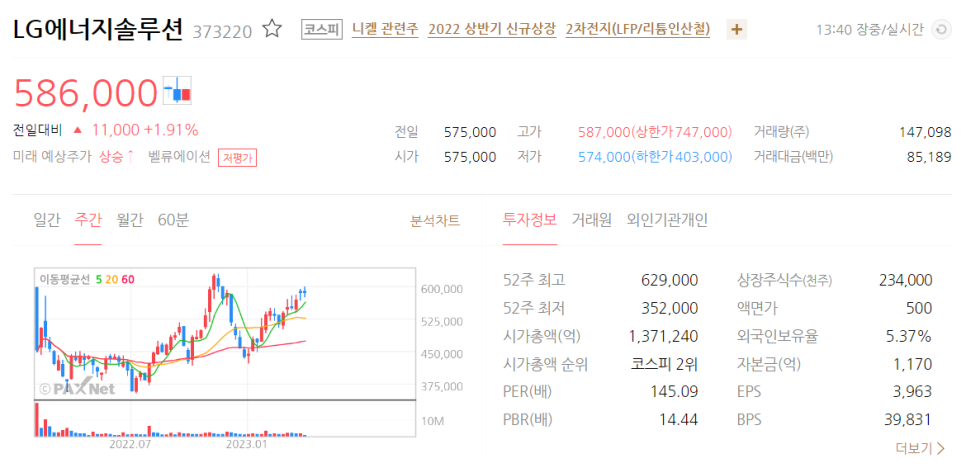Click the 고가 value 587,000(상한가747,000)
This screenshot has width=966, height=468.
655,132
